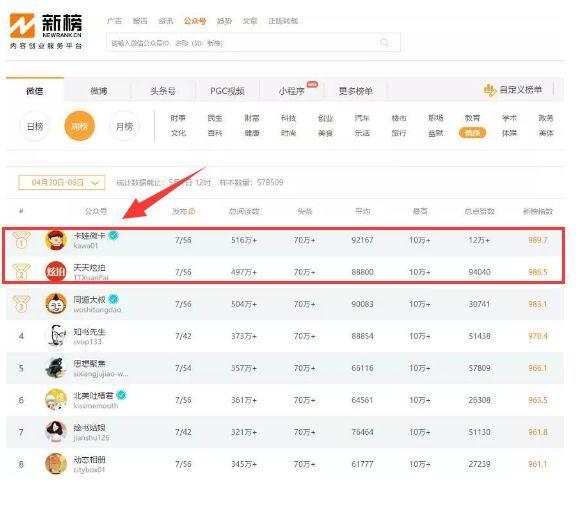Open the 自定义榜单 custom ranking icon
579x507 pixels.
coord(490,90)
